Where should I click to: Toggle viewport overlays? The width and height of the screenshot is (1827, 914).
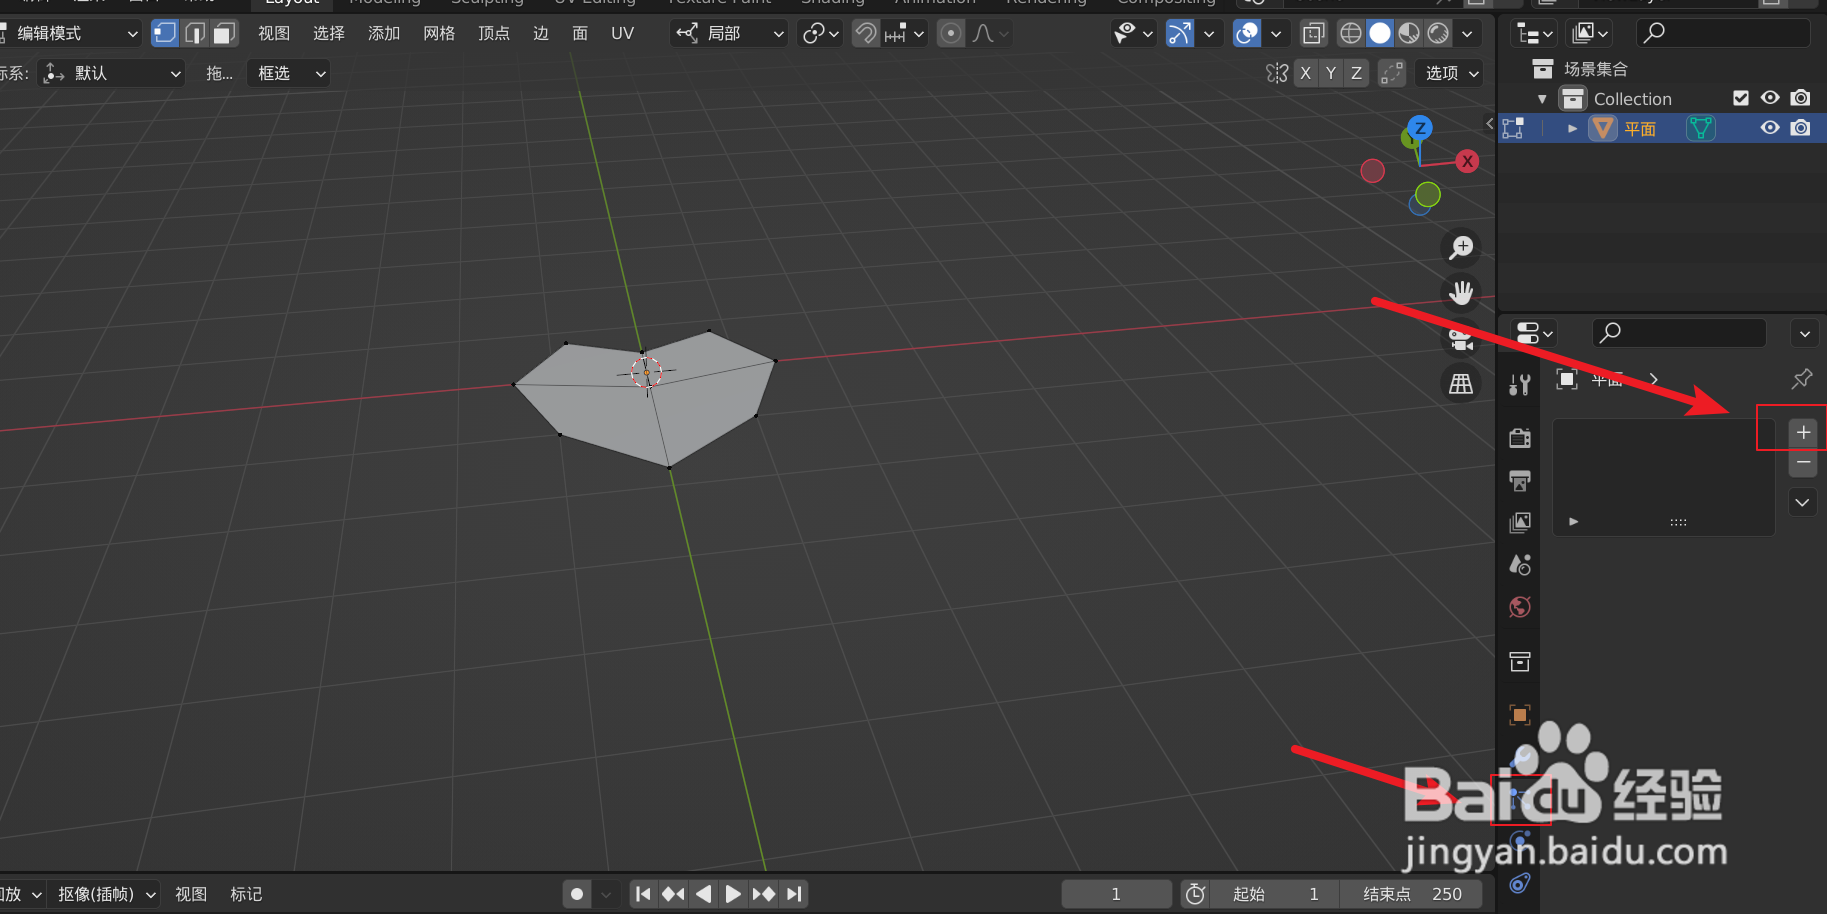click(x=1247, y=33)
